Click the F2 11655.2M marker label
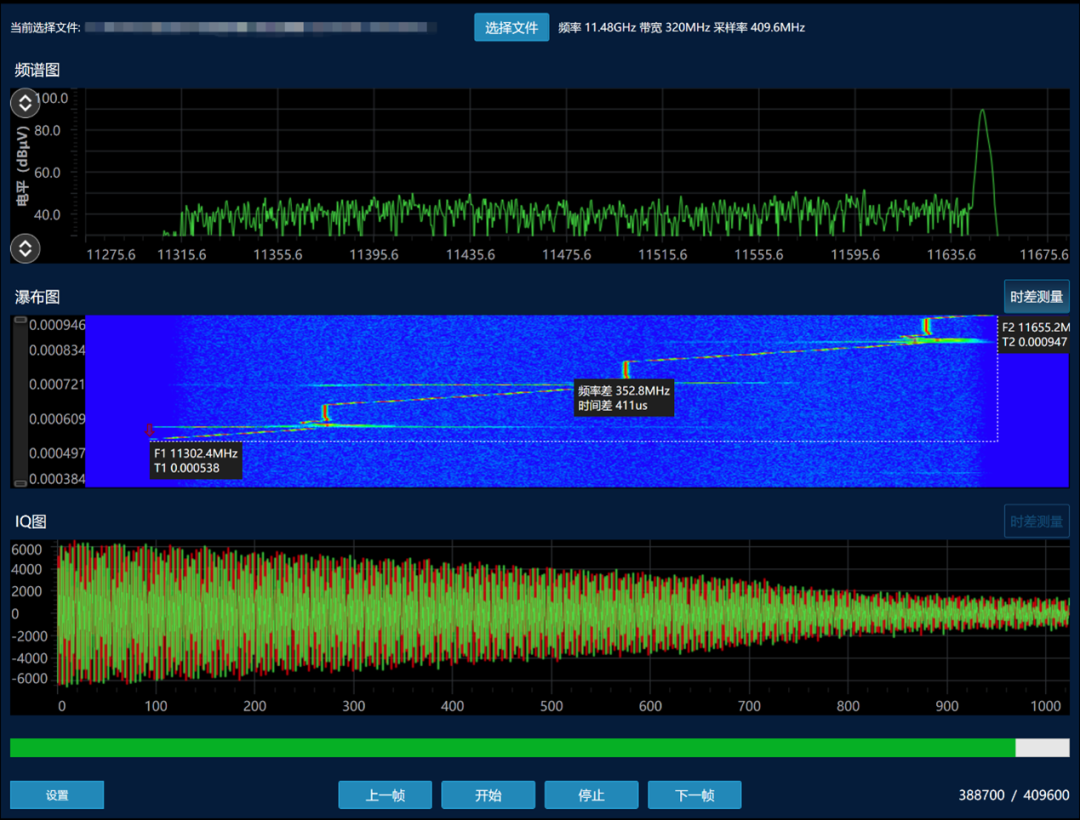The width and height of the screenshot is (1080, 820). point(1035,335)
